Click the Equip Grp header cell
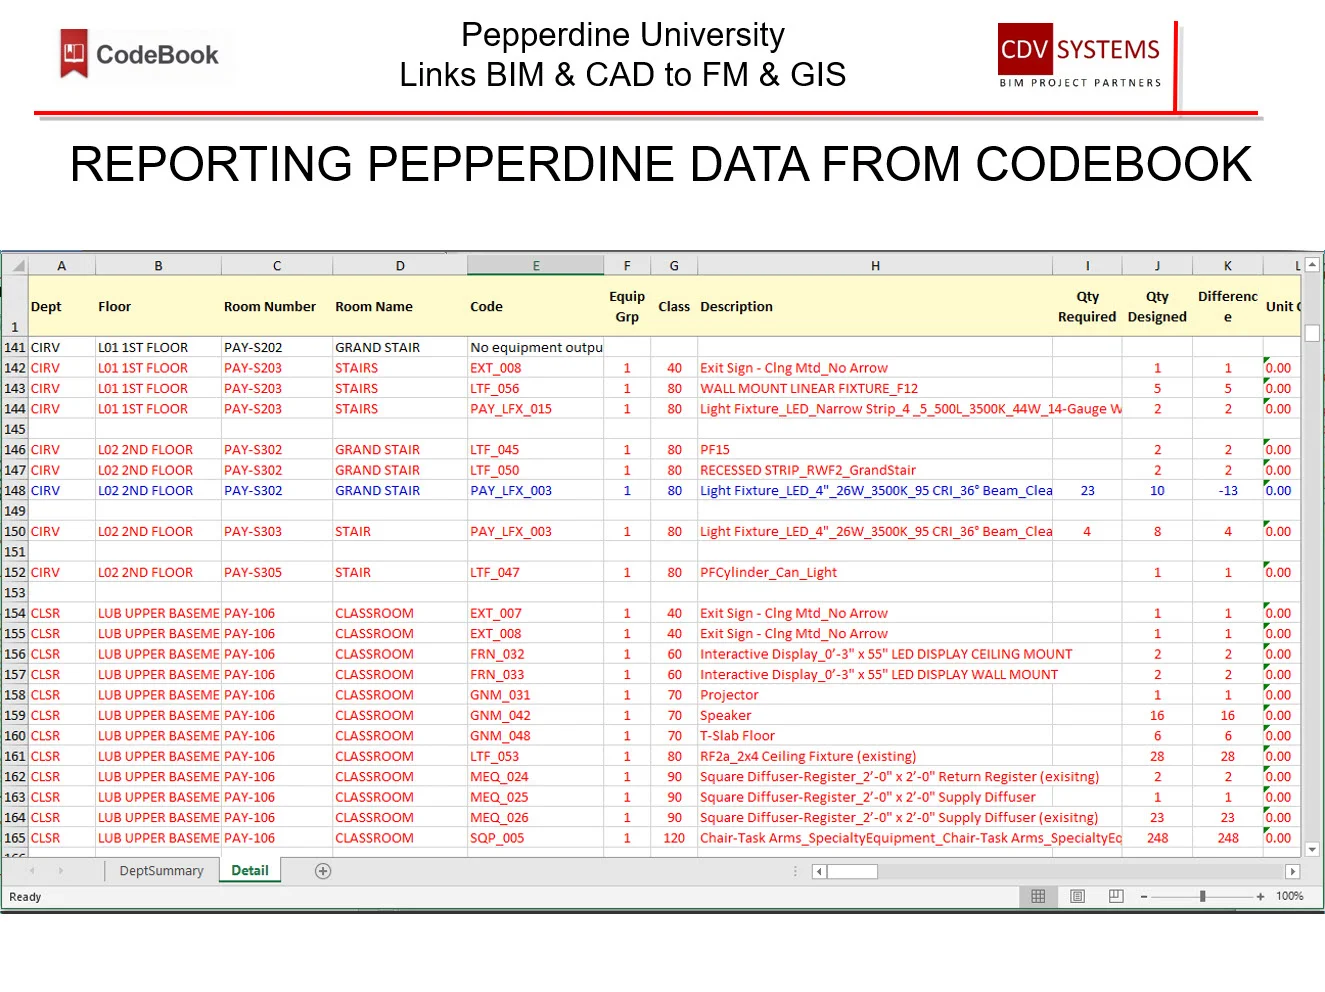Image resolution: width=1325 pixels, height=992 pixels. [x=627, y=307]
